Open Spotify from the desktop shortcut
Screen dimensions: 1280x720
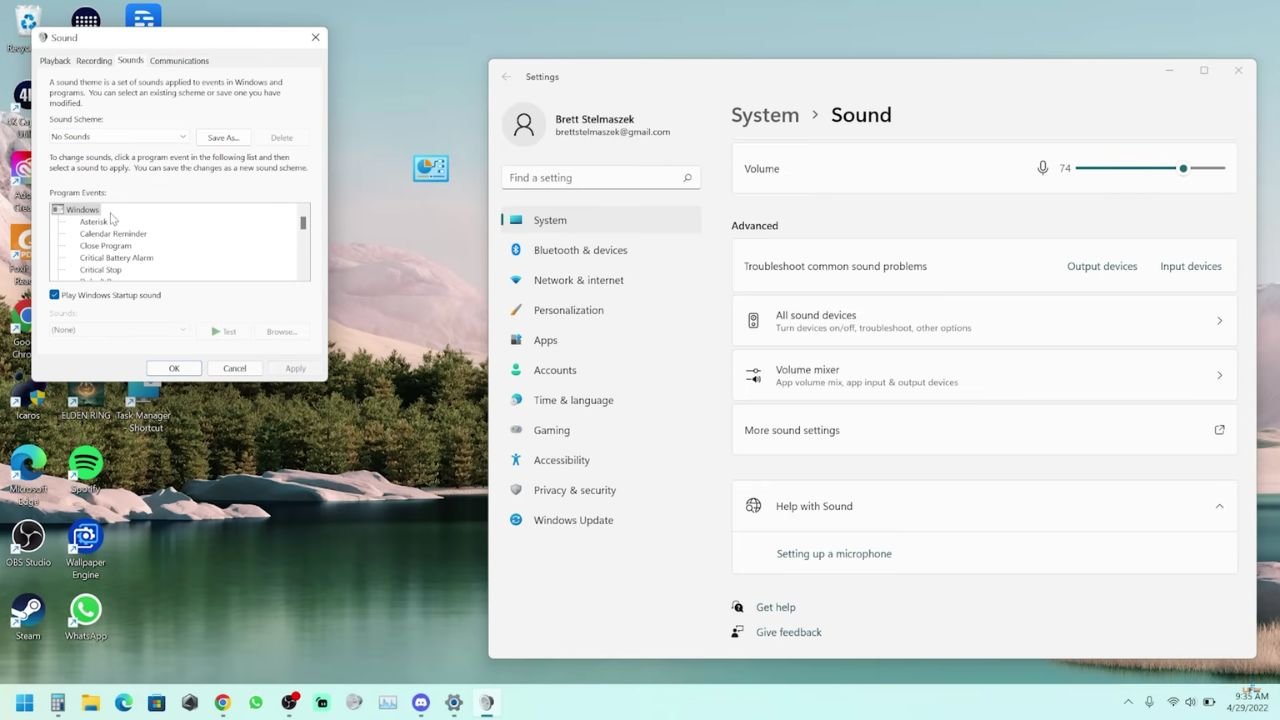click(85, 465)
